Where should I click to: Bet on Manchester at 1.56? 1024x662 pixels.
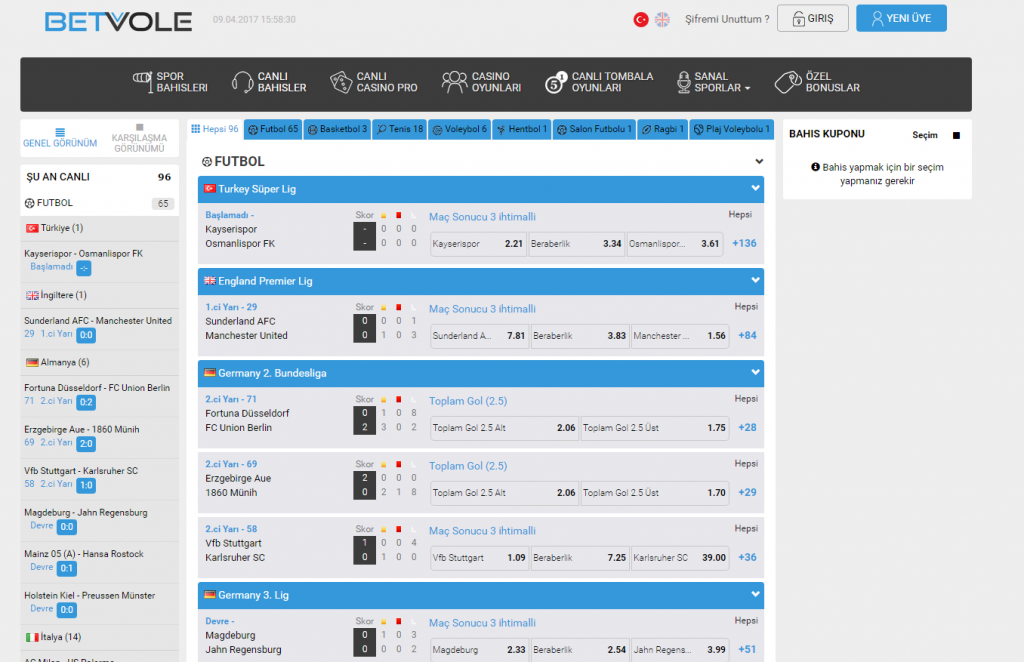pos(680,336)
